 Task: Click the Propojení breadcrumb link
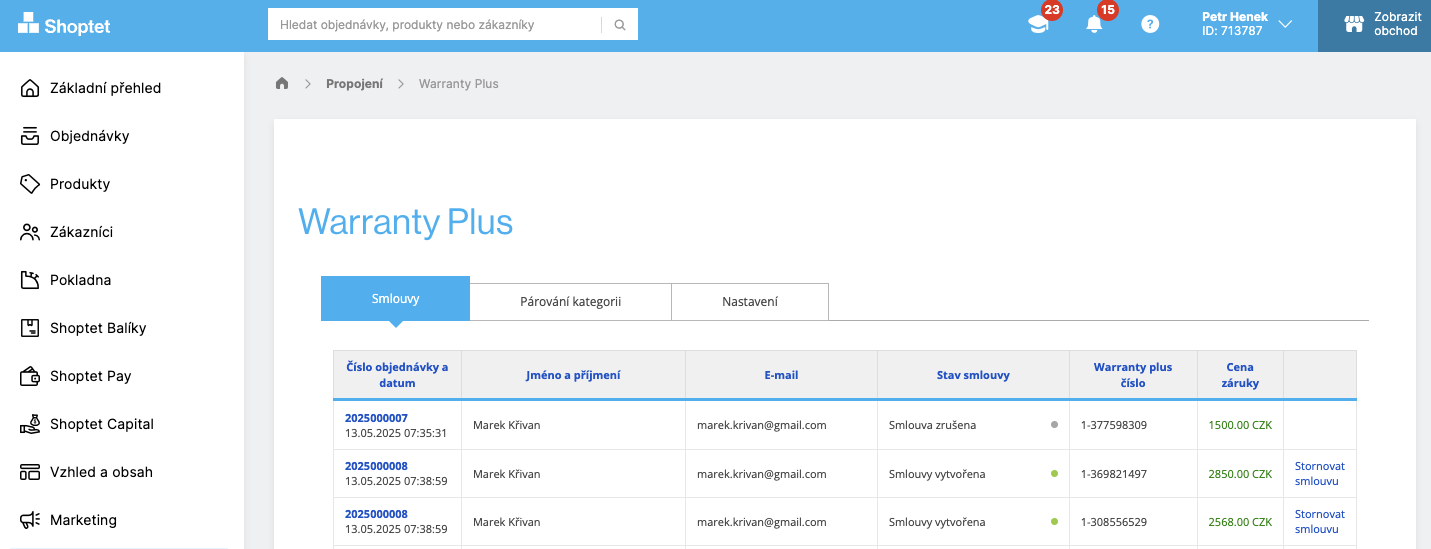[x=354, y=84]
